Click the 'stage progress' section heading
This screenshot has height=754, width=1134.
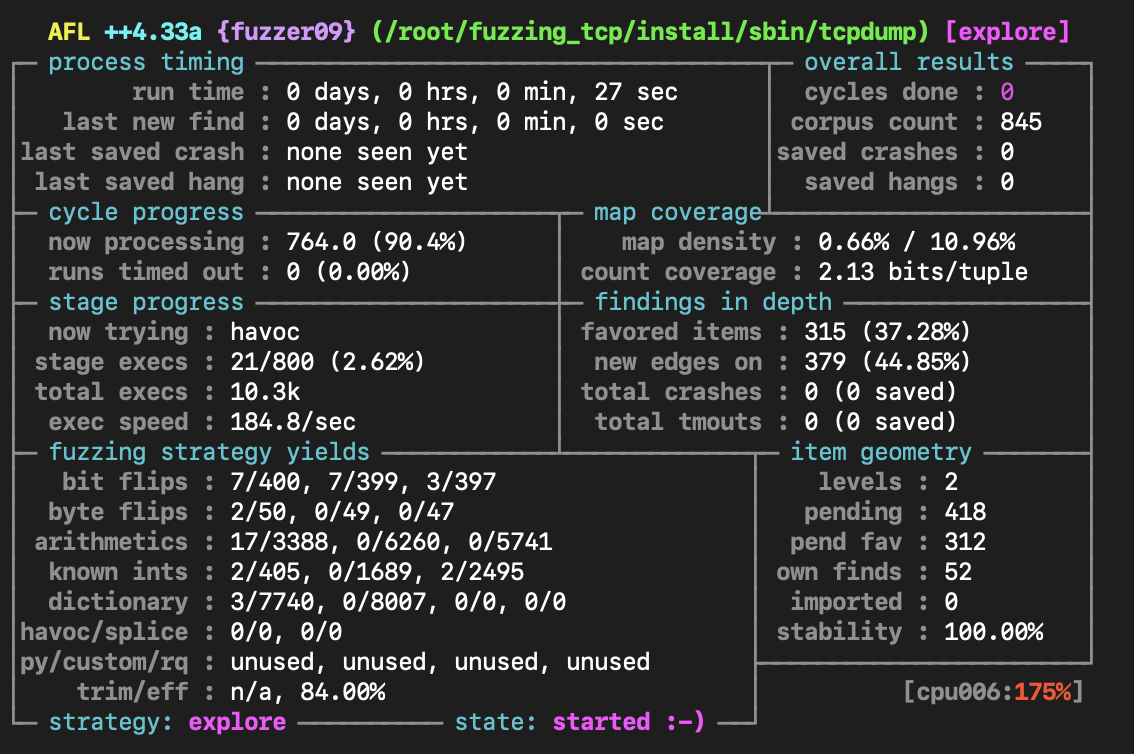point(146,302)
